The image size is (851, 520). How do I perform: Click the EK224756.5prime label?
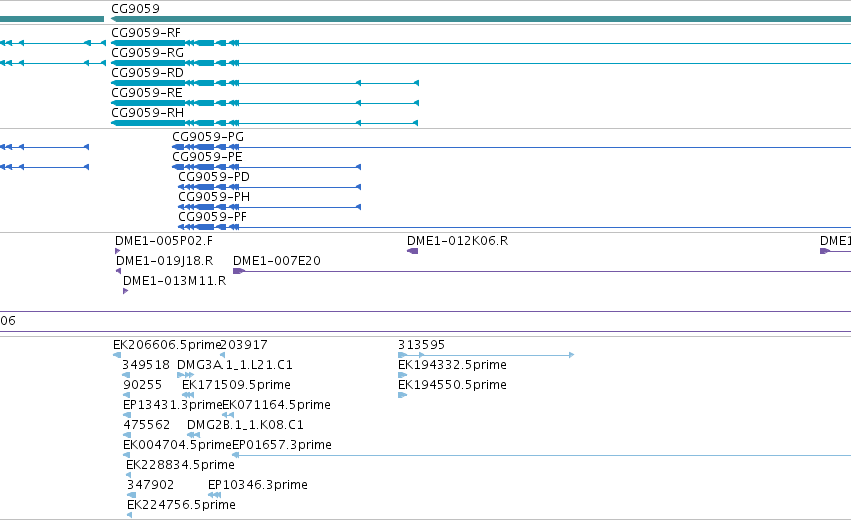click(x=181, y=505)
